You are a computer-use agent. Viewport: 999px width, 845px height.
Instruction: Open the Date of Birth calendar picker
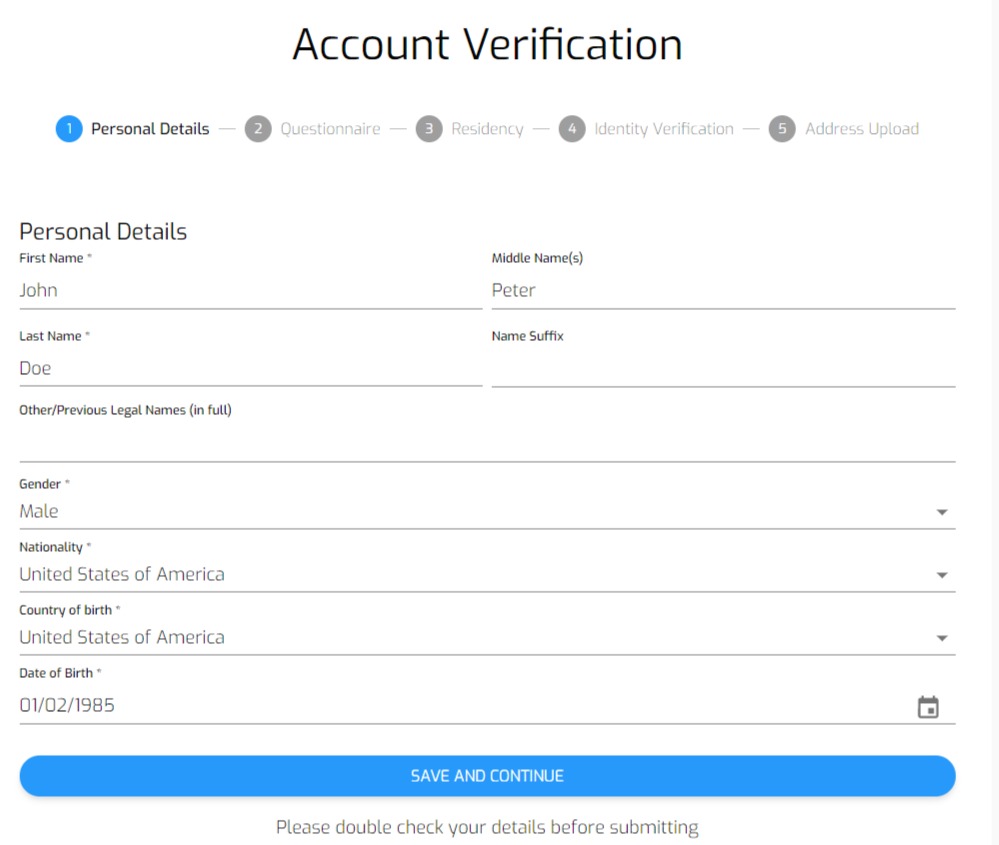pos(928,707)
